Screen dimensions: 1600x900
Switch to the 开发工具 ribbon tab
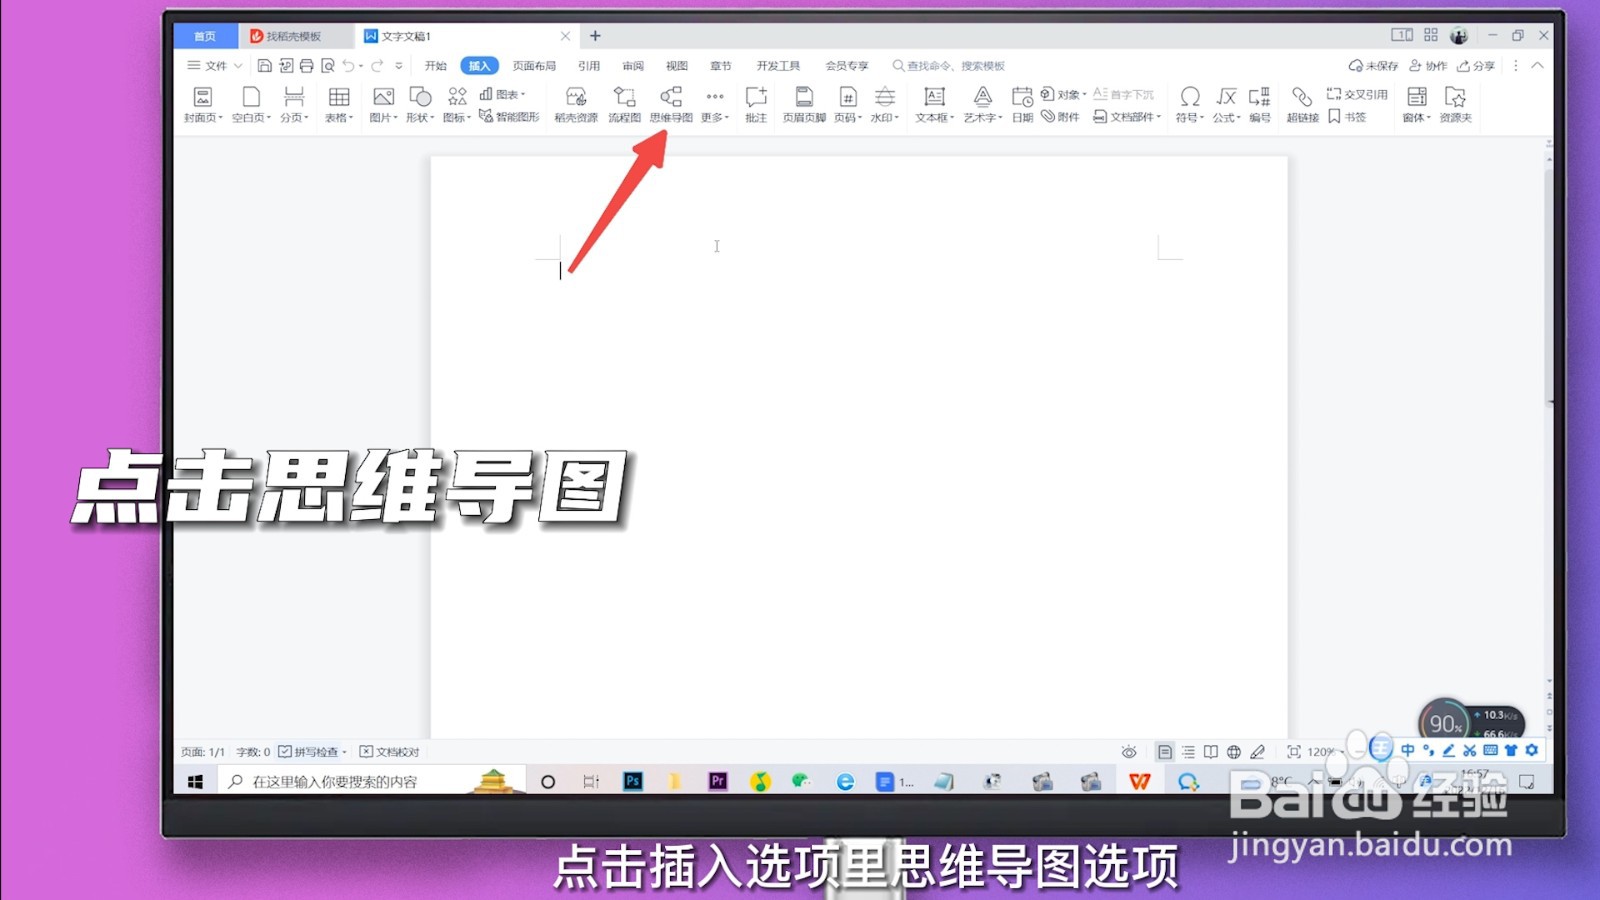point(778,66)
